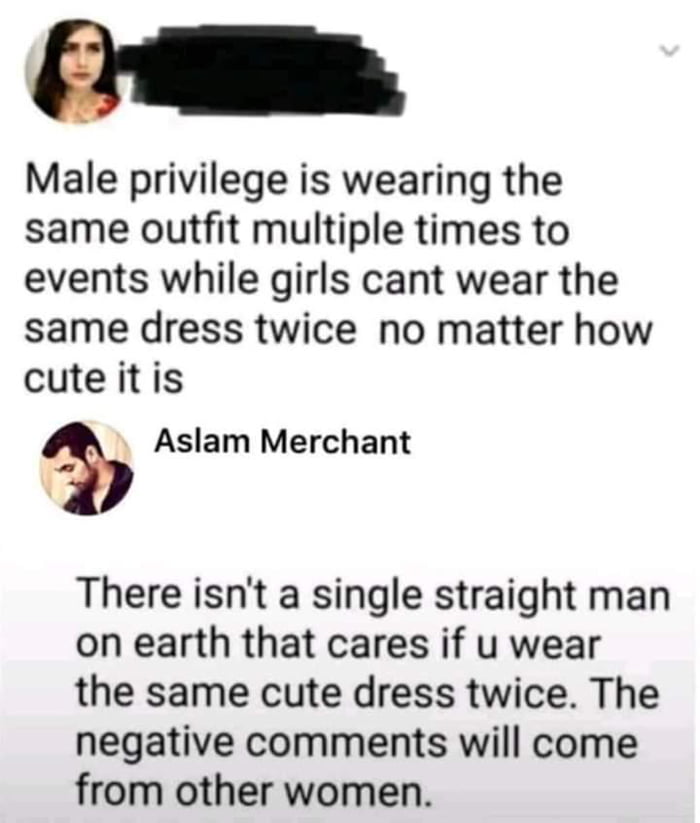Tap the line "events while girls cant wear the"
This screenshot has height=823, width=700.
coord(319,278)
